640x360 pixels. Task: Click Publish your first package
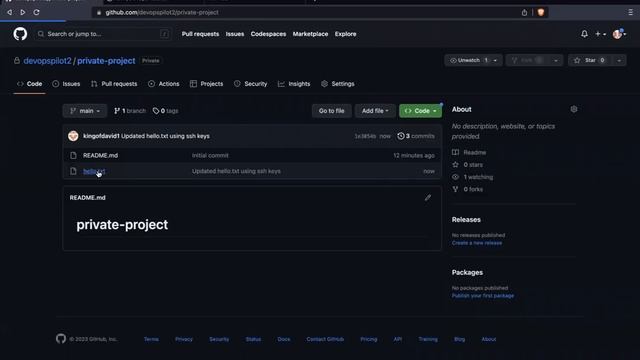pyautogui.click(x=483, y=296)
